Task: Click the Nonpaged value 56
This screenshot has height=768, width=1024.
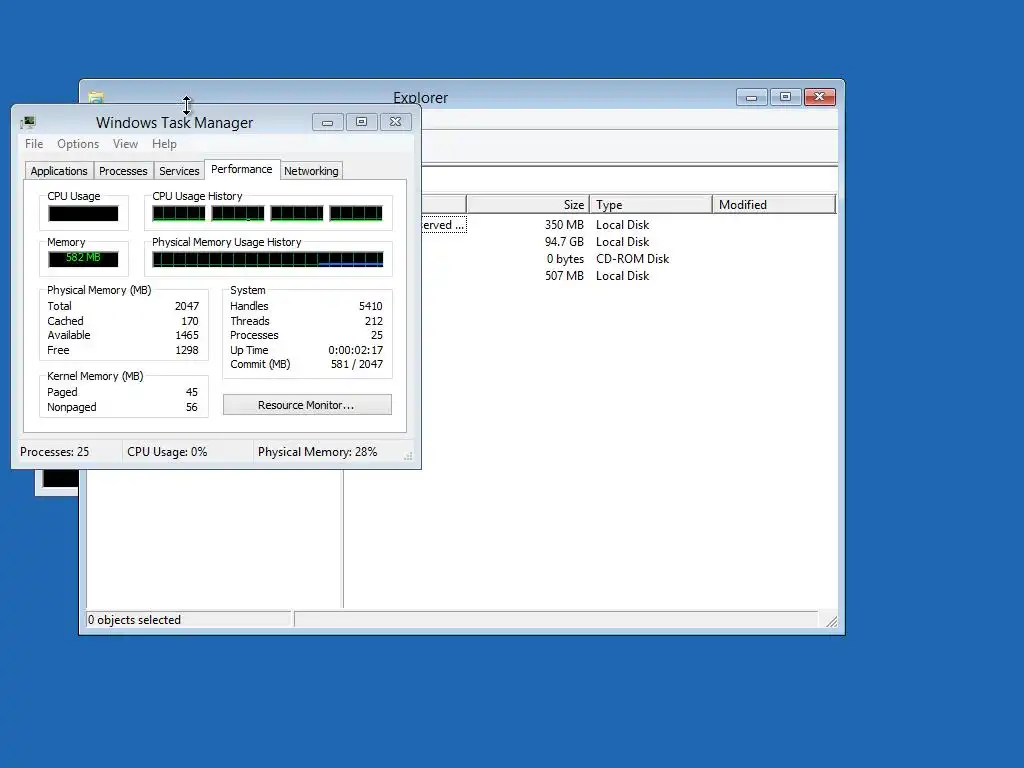Action: pyautogui.click(x=191, y=408)
